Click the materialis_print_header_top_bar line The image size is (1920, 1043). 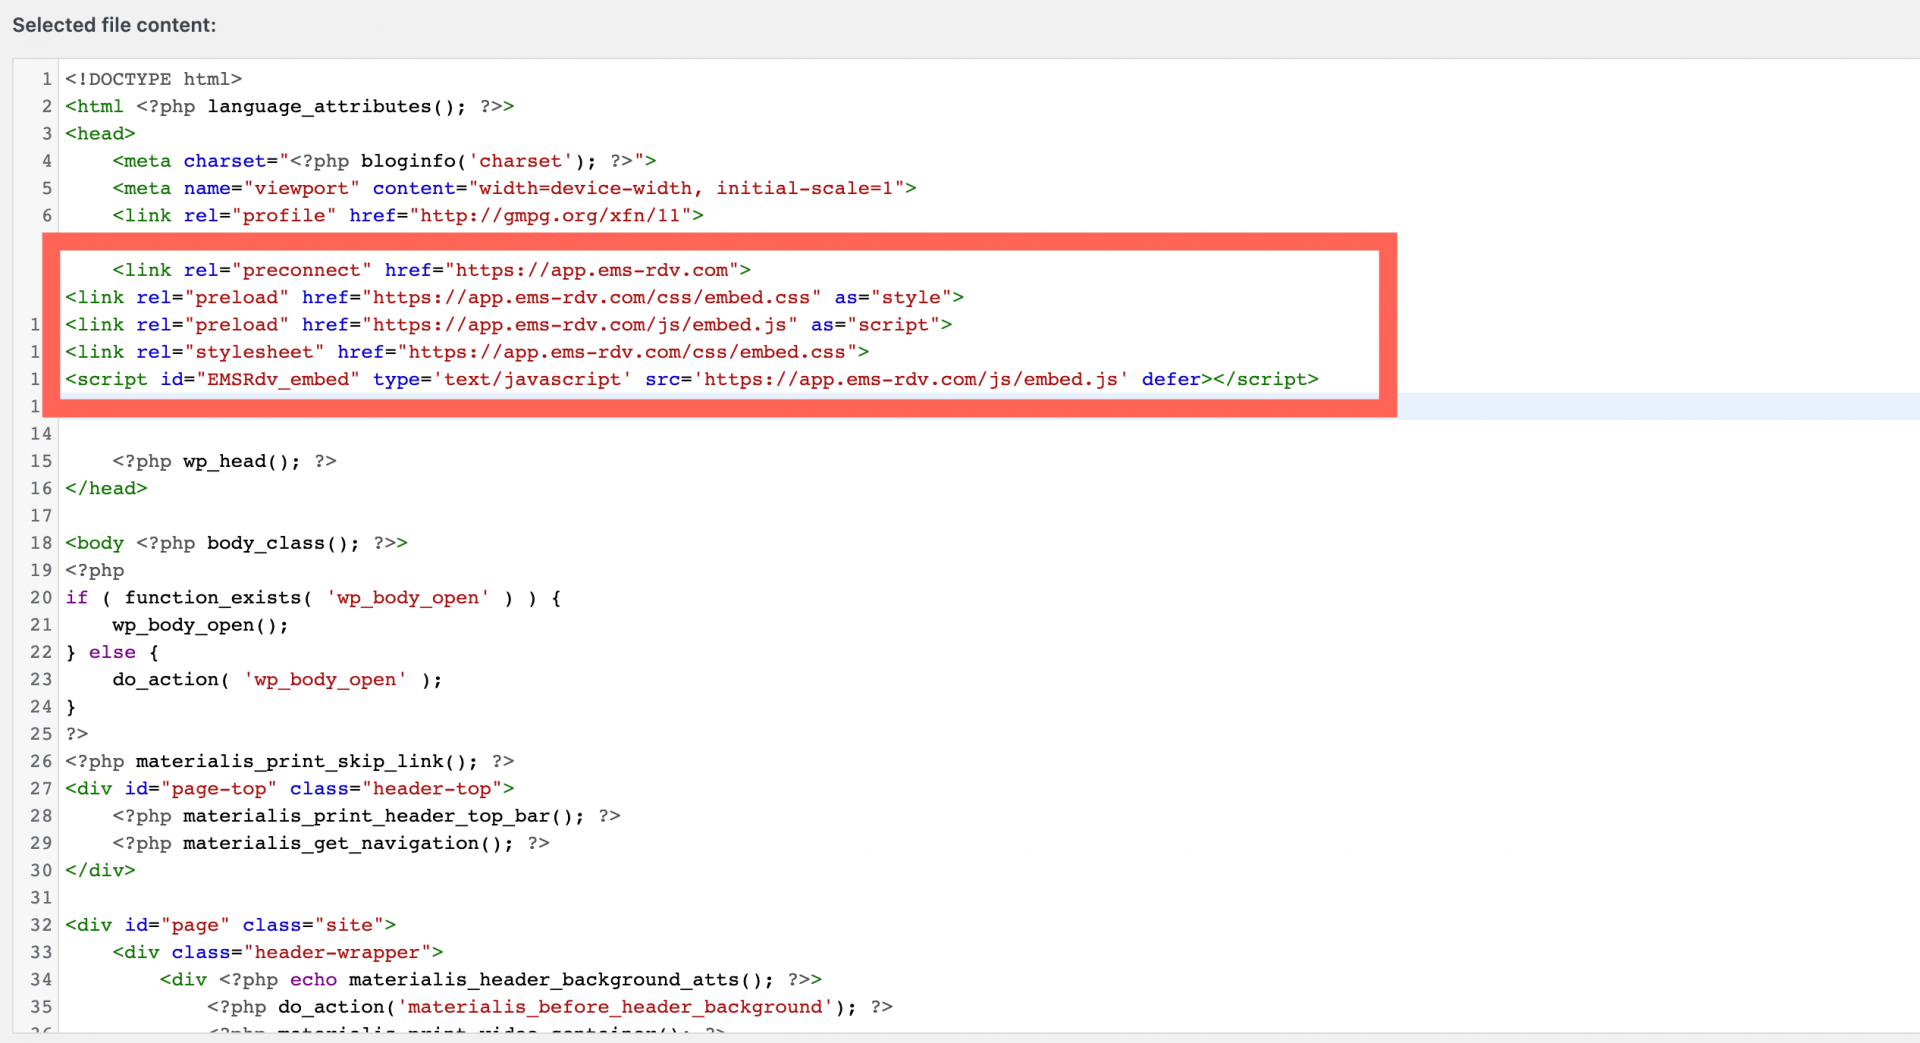click(366, 816)
